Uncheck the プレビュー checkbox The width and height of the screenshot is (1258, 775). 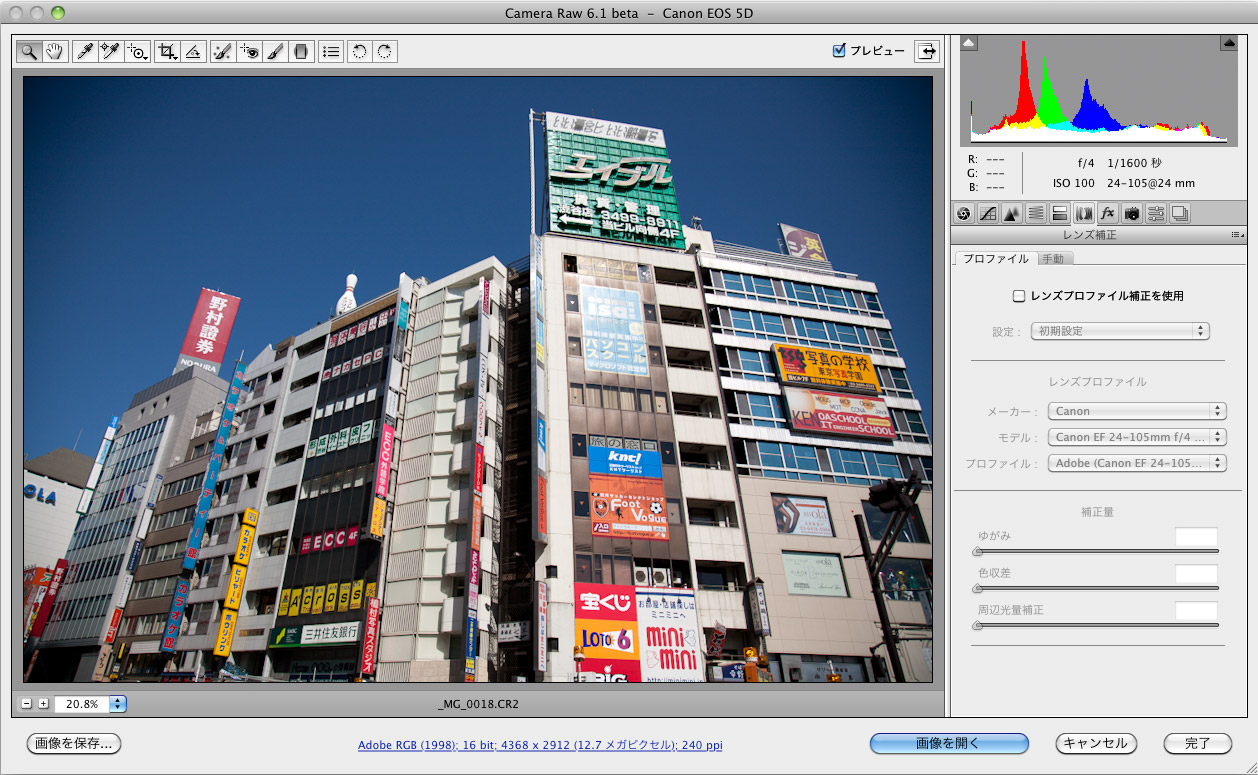[839, 51]
